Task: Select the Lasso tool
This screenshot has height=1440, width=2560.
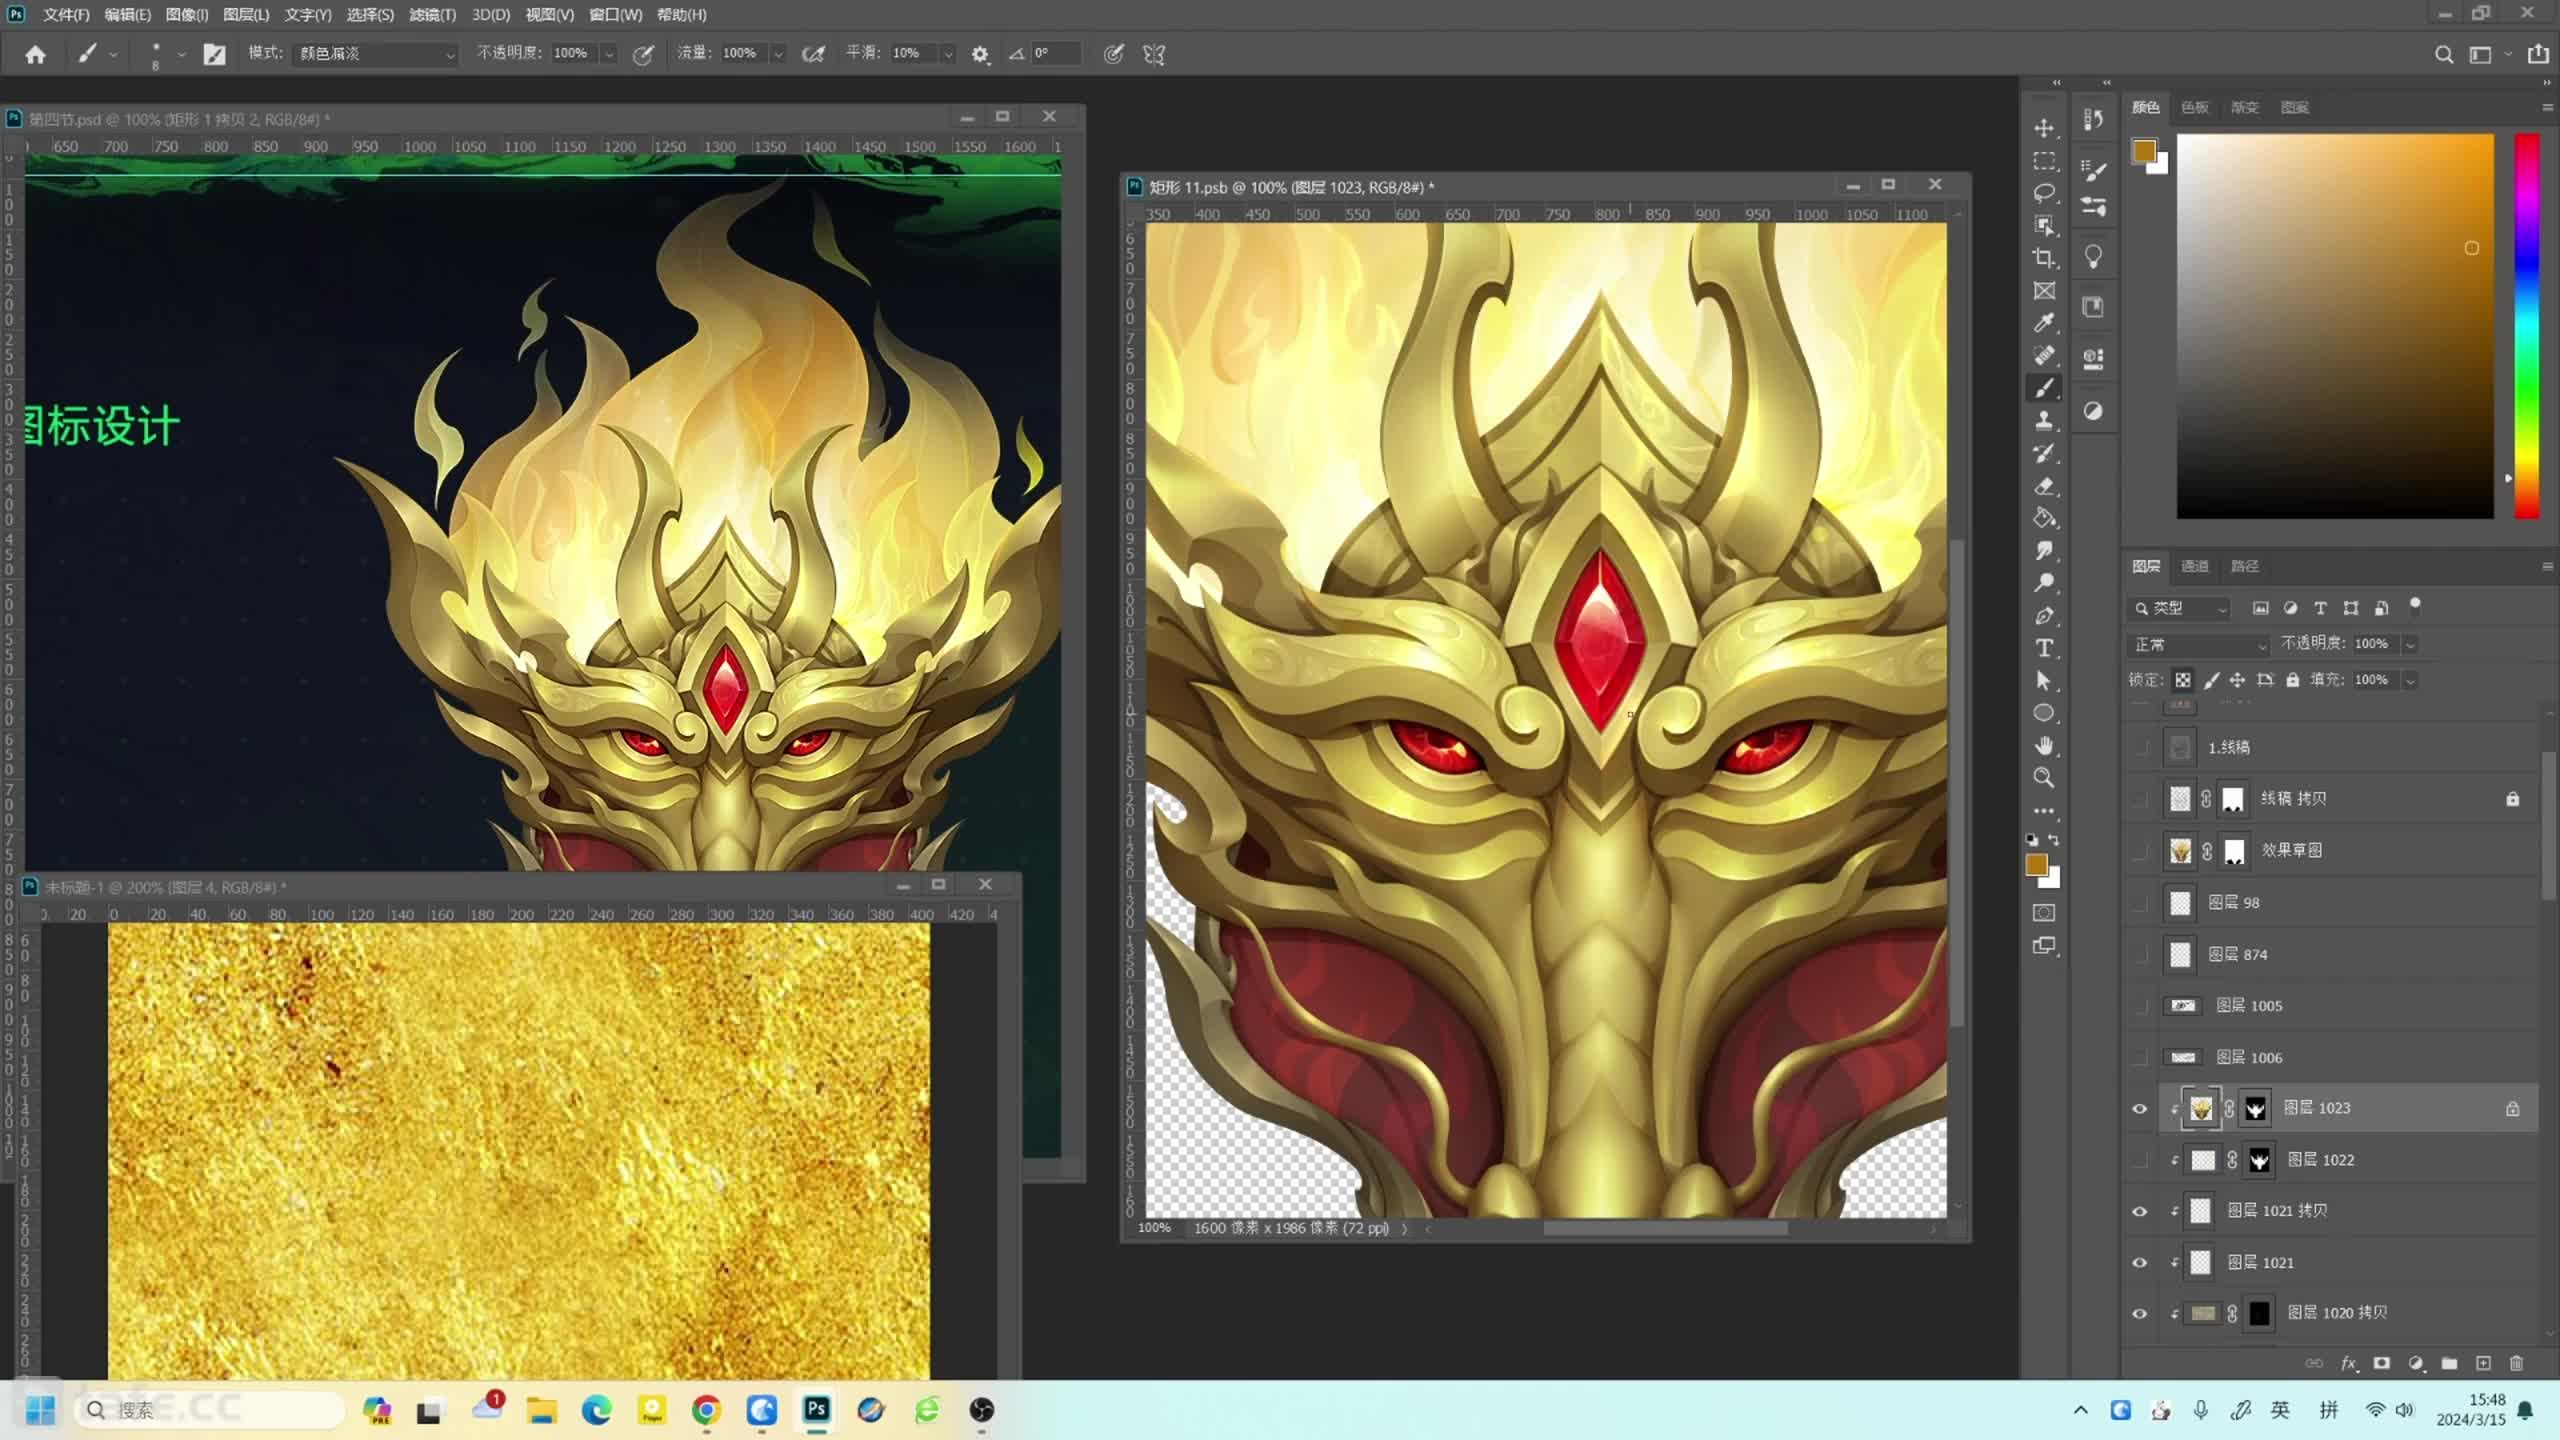Action: click(x=2044, y=193)
